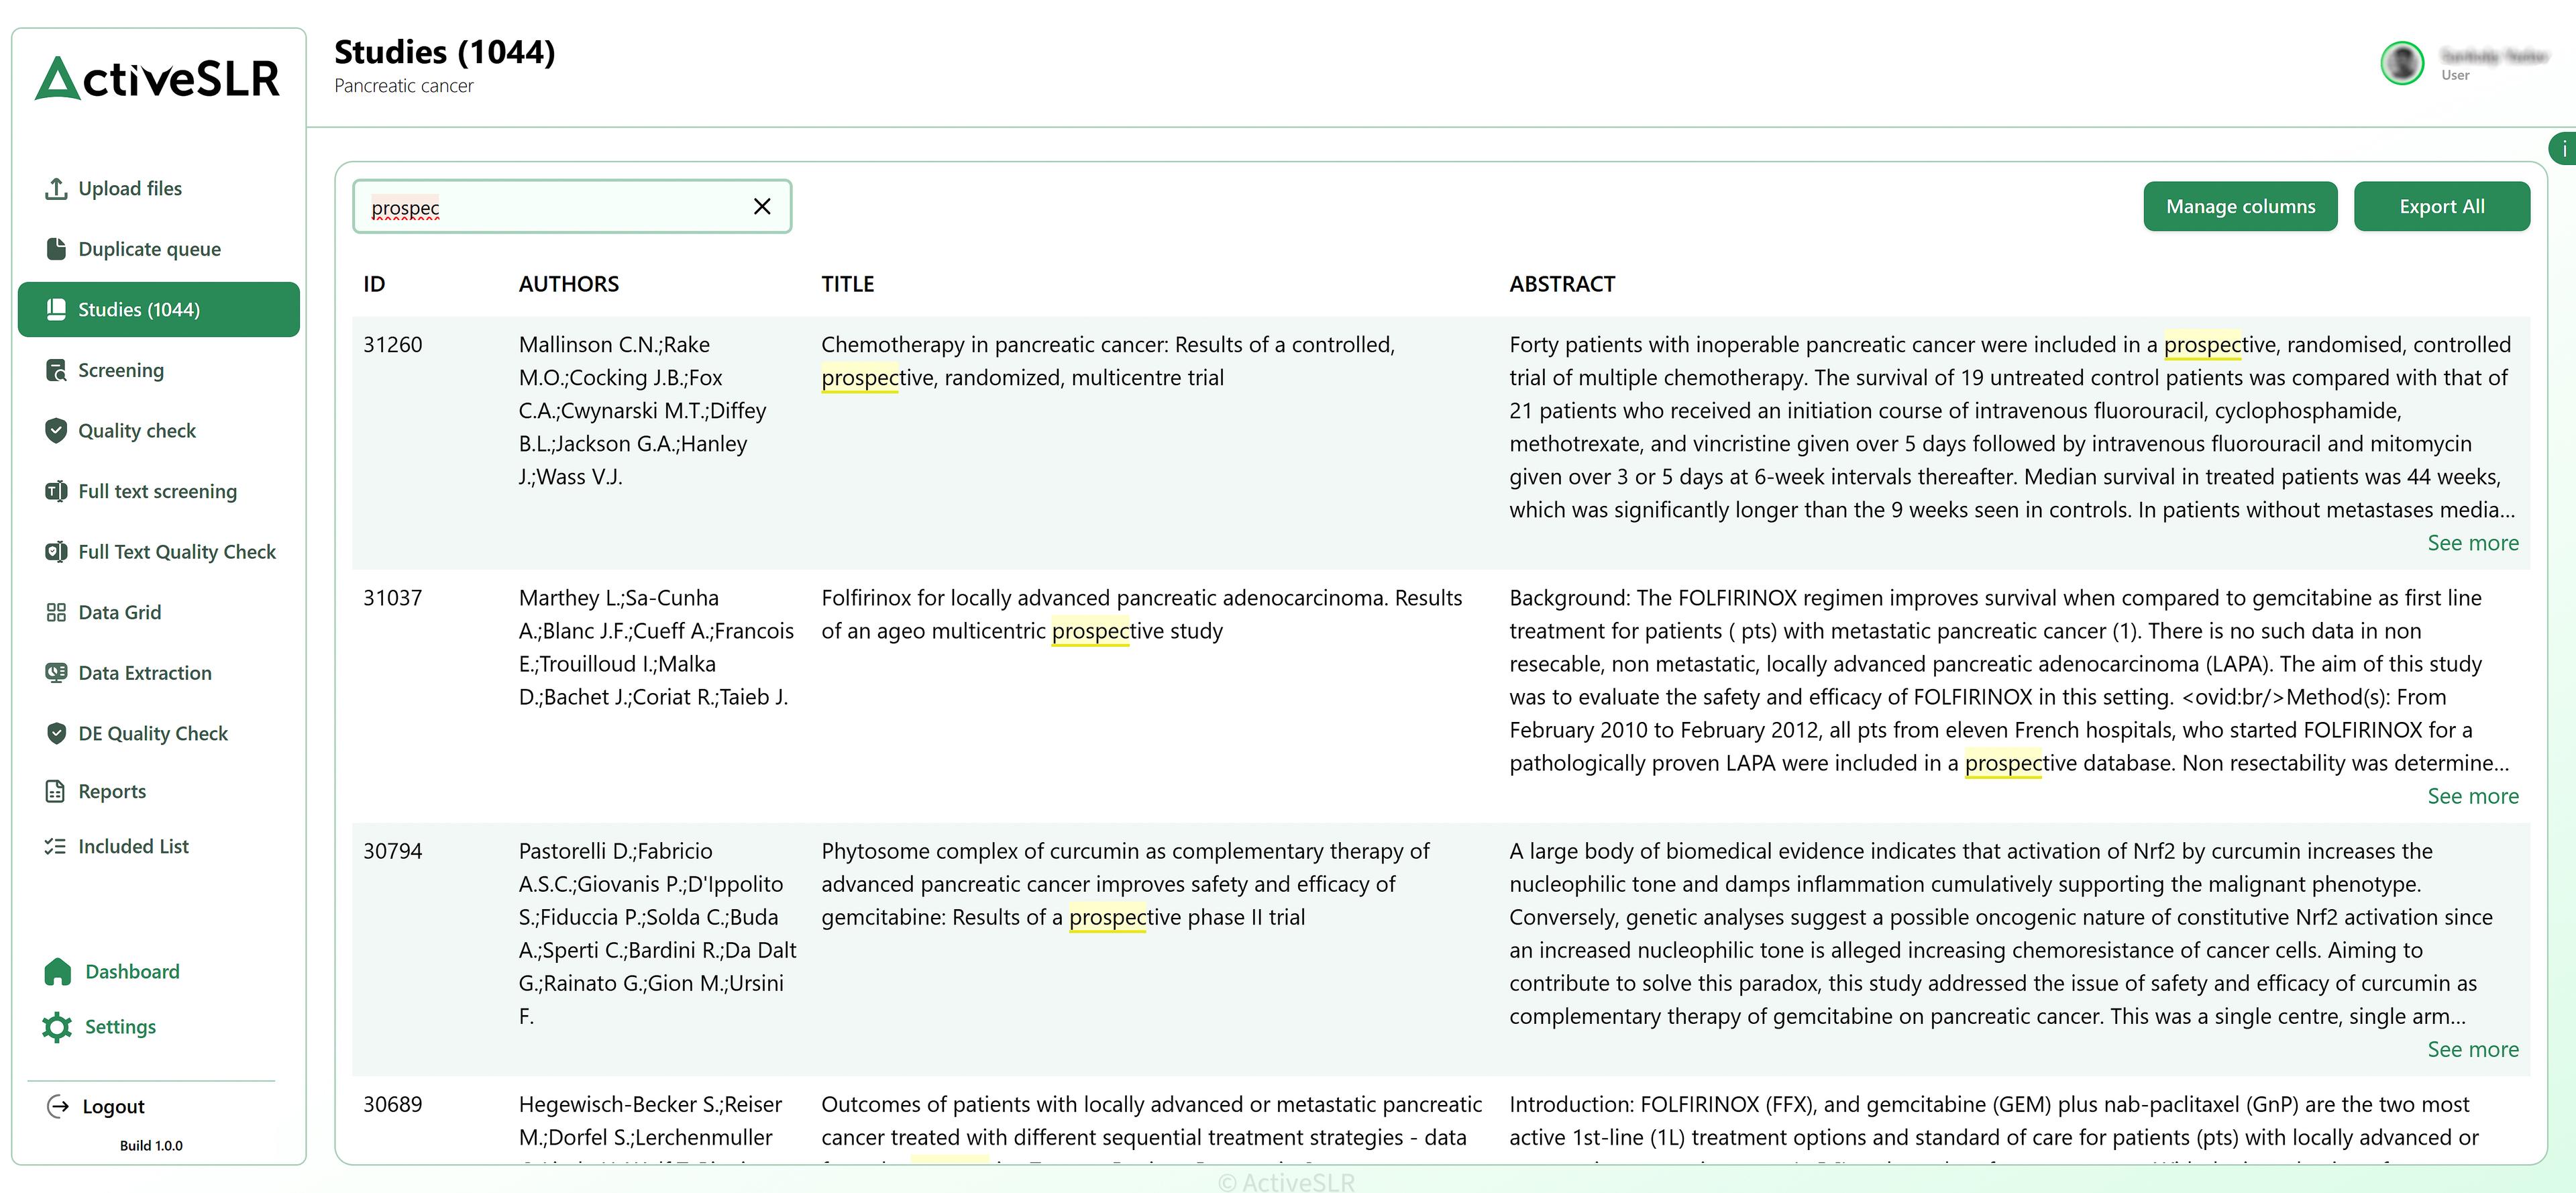Click the ID column header
The image size is (2576, 1193).
374,284
